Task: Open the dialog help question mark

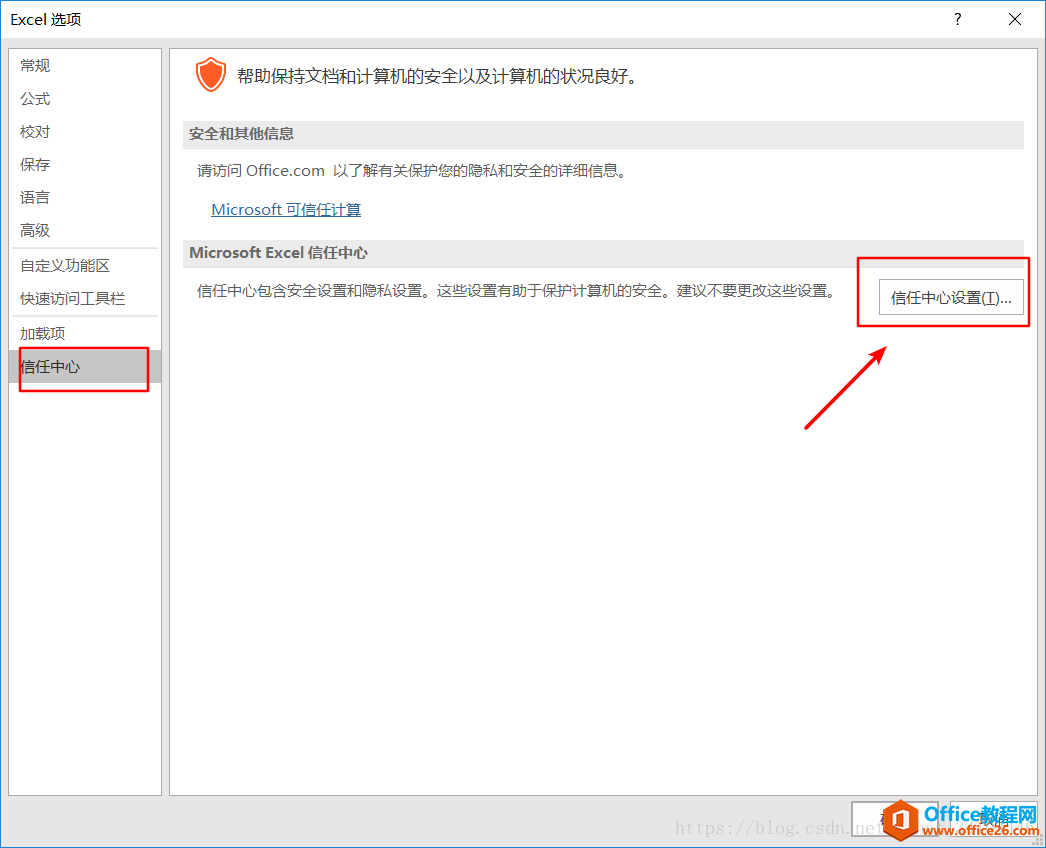Action: coord(957,19)
